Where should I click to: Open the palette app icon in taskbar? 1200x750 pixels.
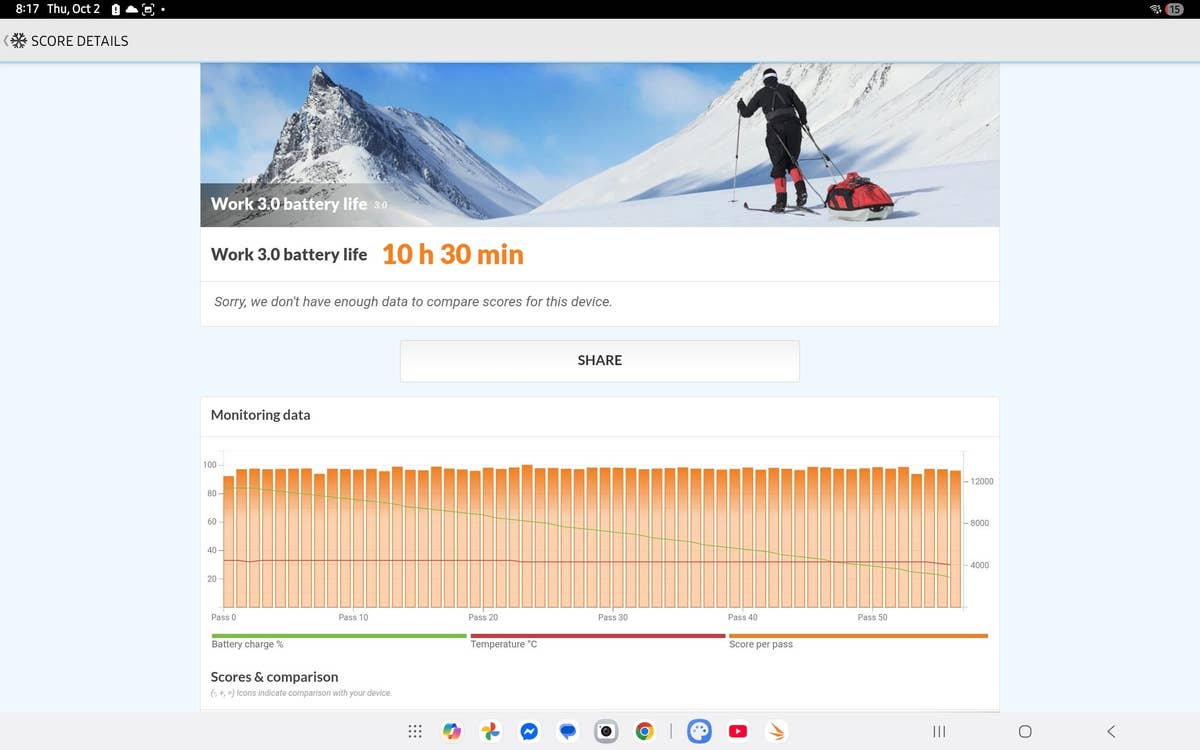[x=699, y=731]
